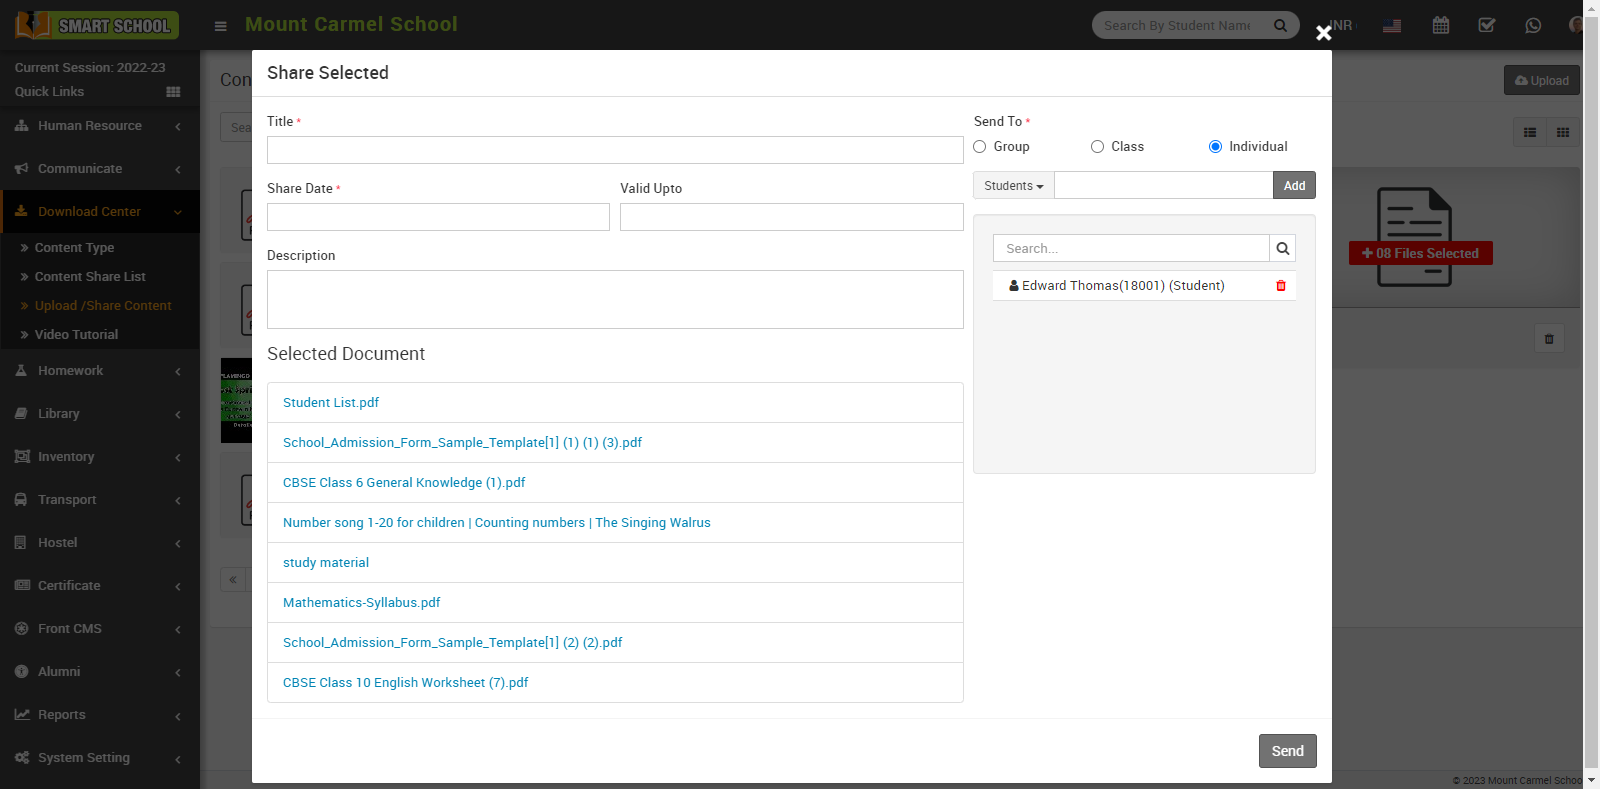Image resolution: width=1600 pixels, height=789 pixels.
Task: Open the WhatsApp icon in header
Action: 1532,25
